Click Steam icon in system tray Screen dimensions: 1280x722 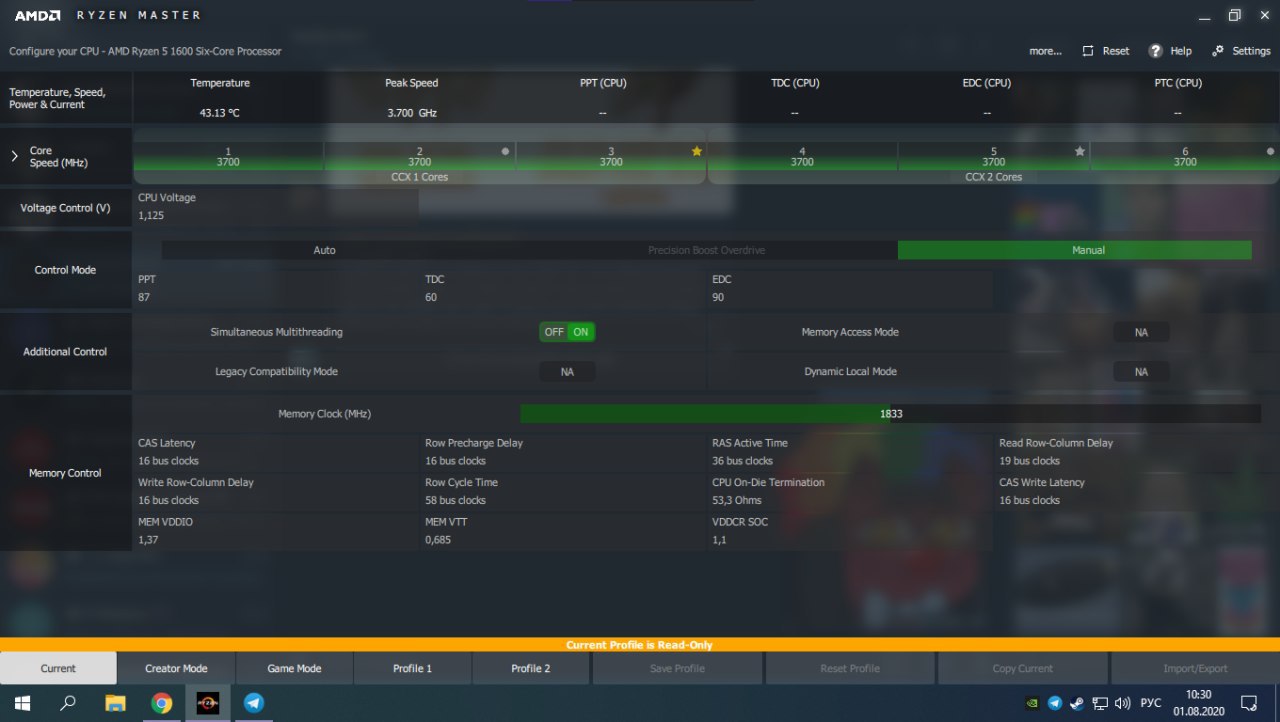click(1077, 703)
